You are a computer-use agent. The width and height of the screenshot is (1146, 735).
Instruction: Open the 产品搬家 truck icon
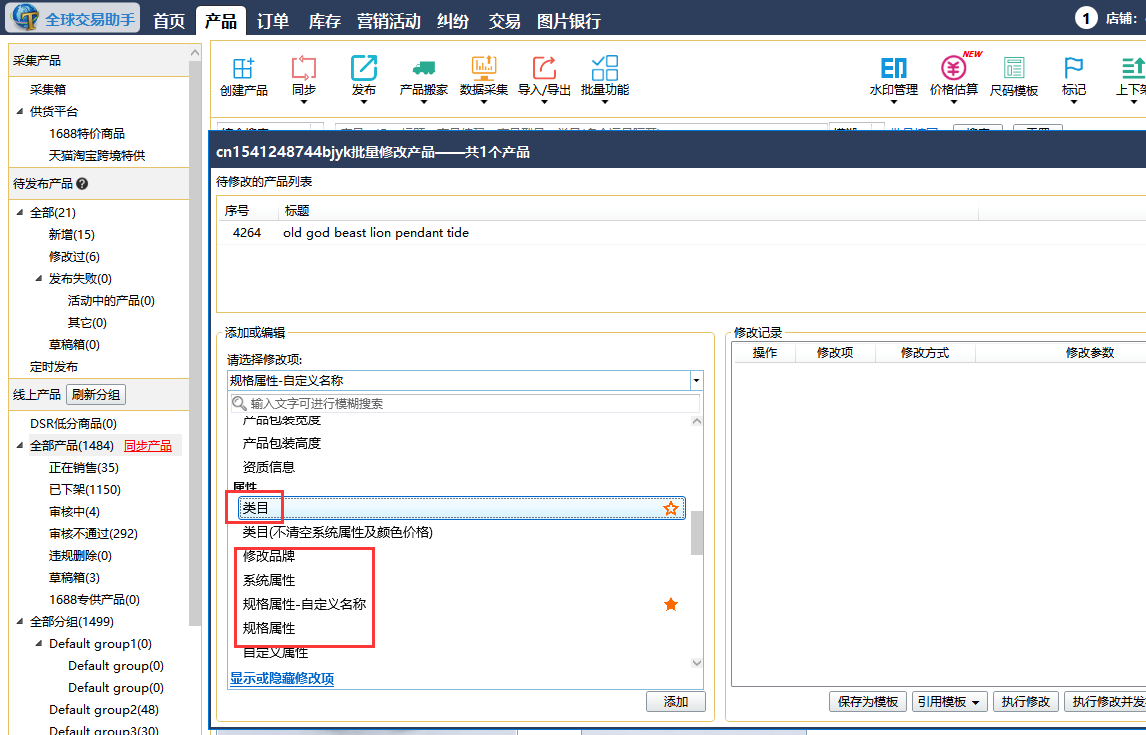423,68
